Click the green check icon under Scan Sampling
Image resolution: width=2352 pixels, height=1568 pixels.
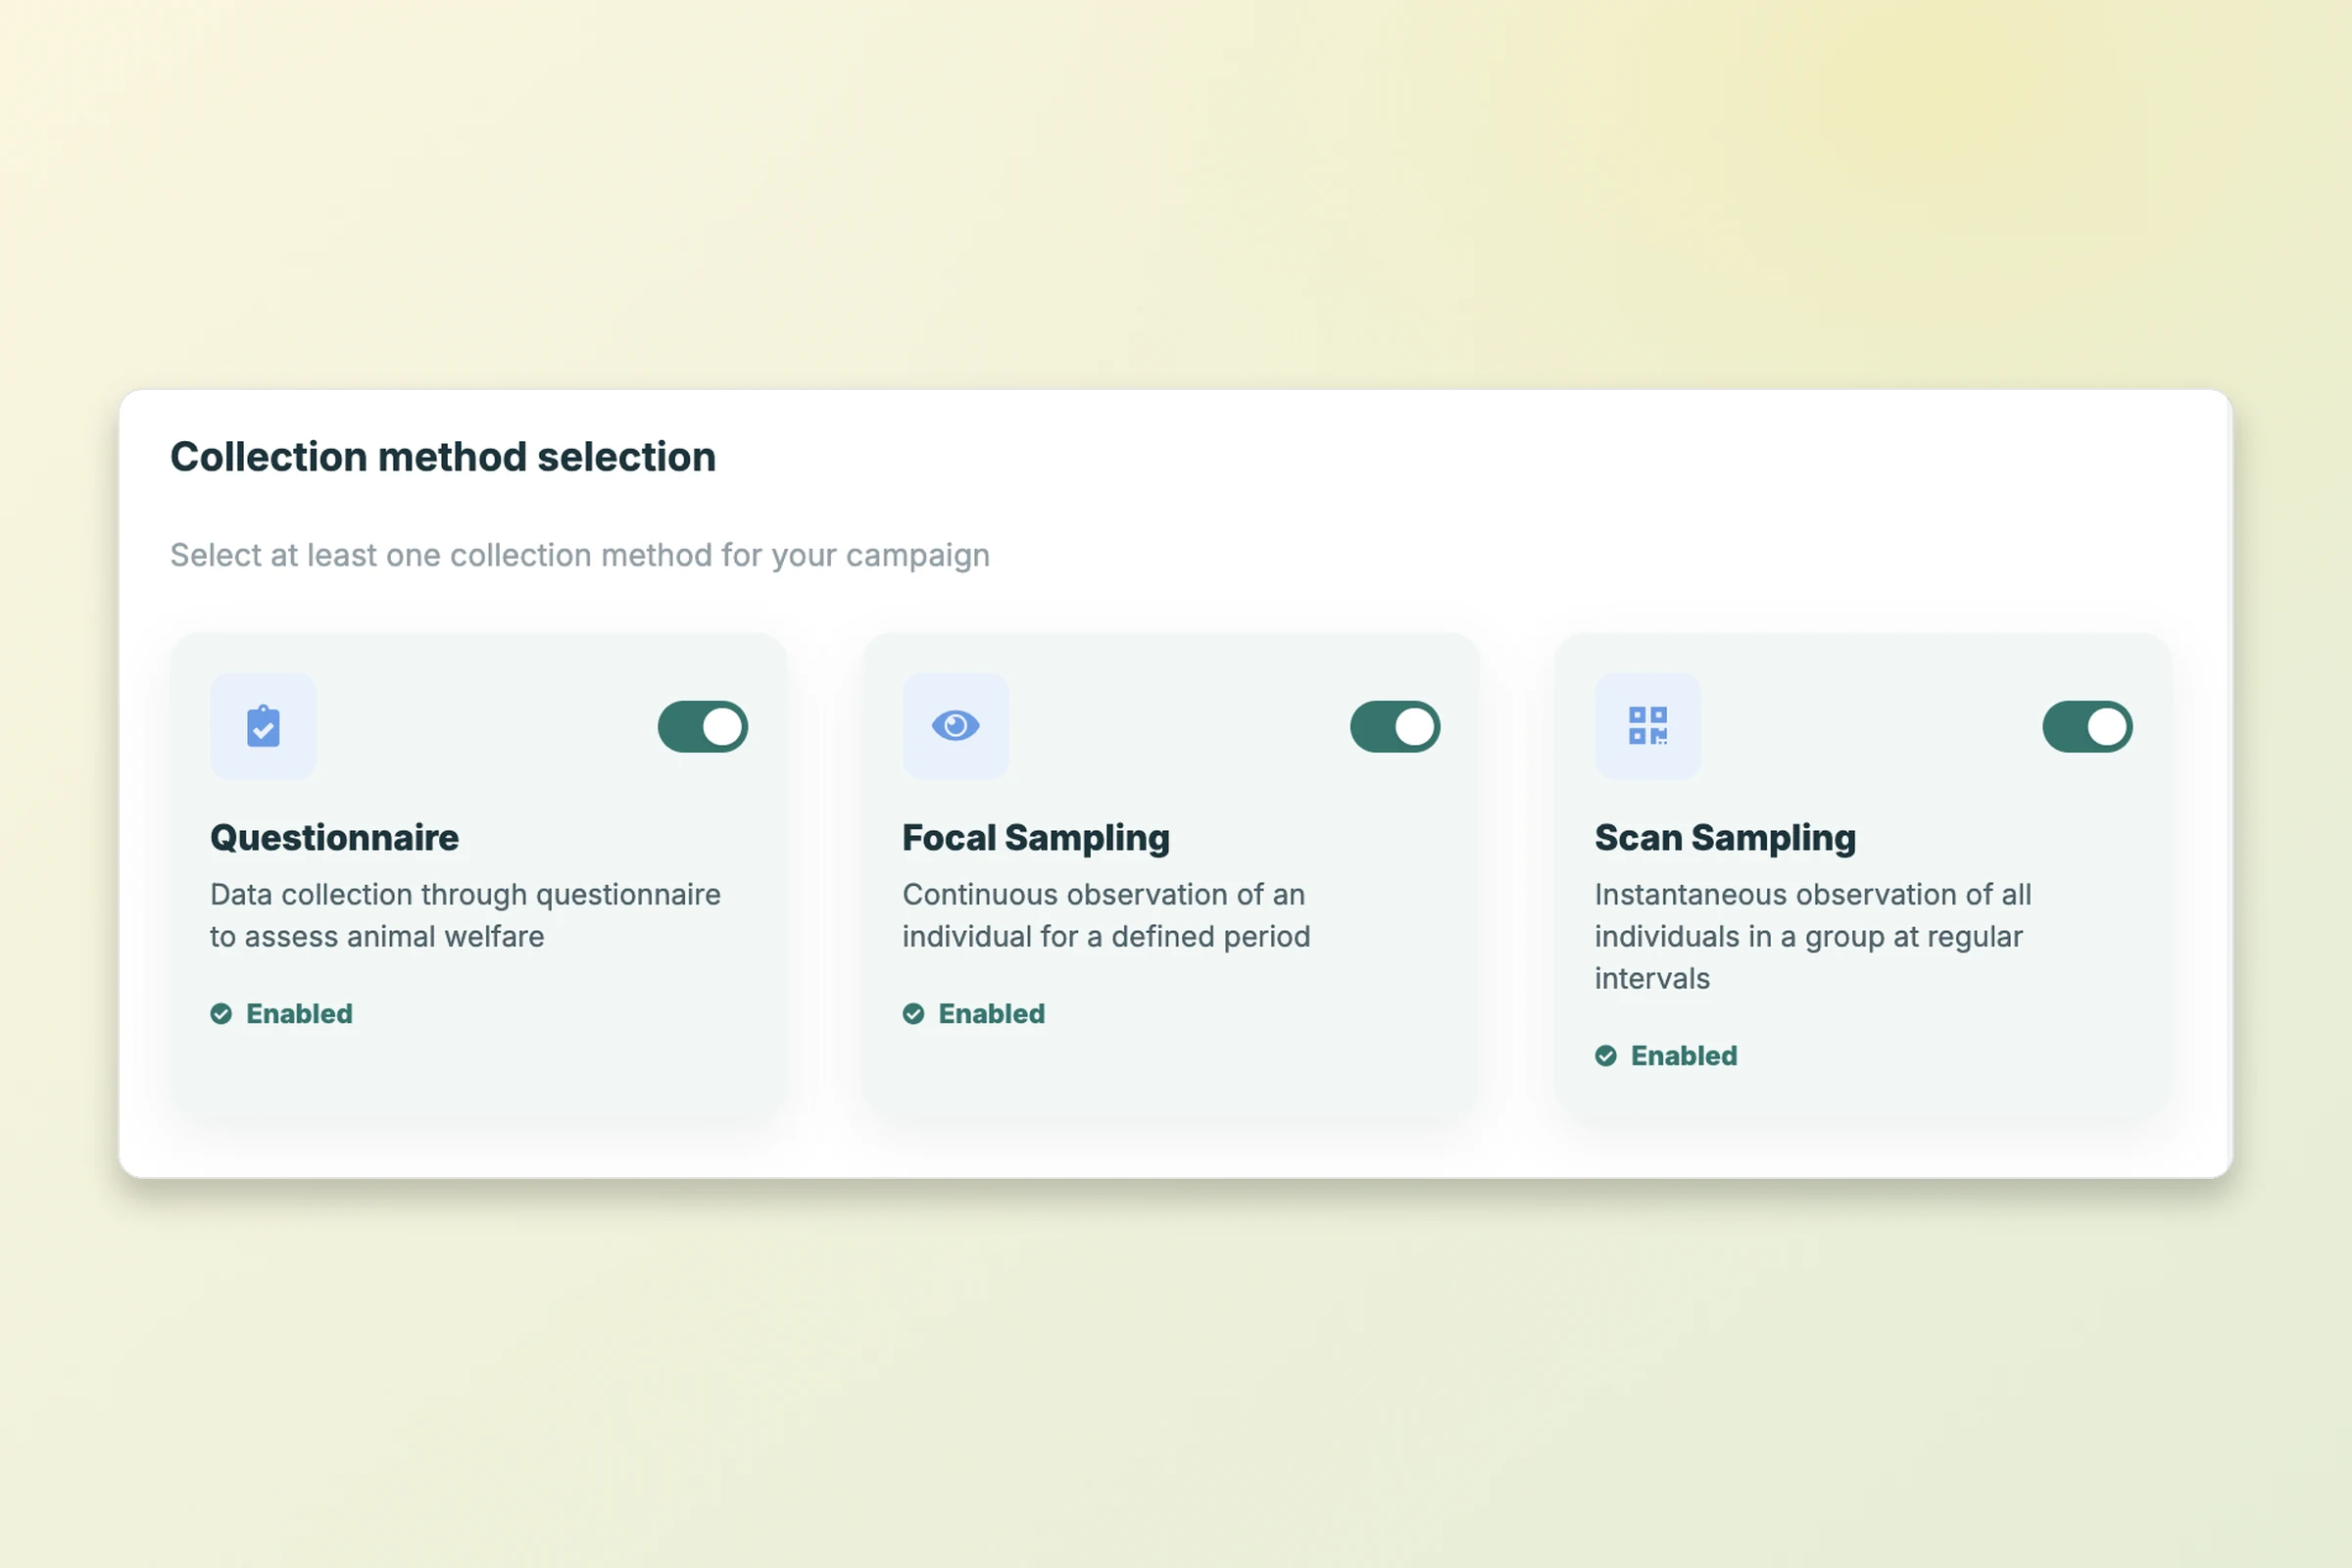tap(1605, 1056)
